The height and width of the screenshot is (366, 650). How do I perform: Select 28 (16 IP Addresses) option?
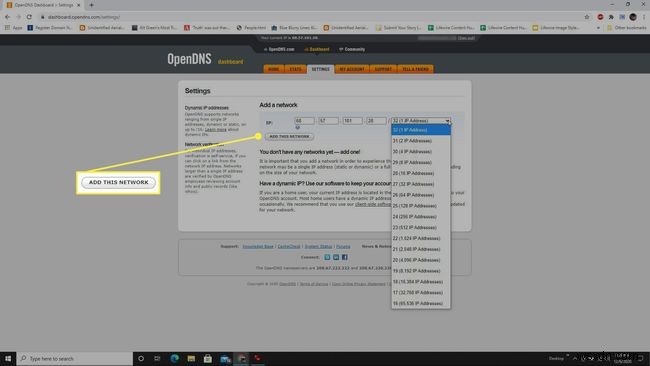click(421, 173)
